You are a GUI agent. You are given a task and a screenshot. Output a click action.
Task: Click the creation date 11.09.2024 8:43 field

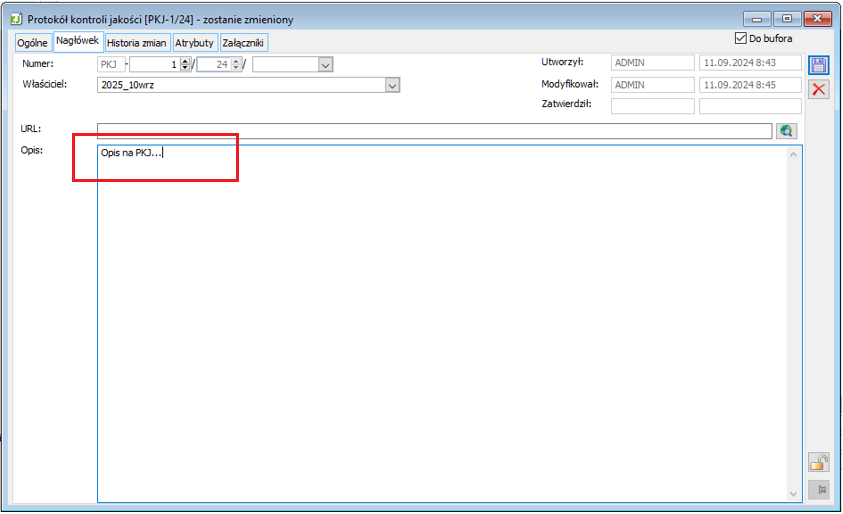point(750,63)
